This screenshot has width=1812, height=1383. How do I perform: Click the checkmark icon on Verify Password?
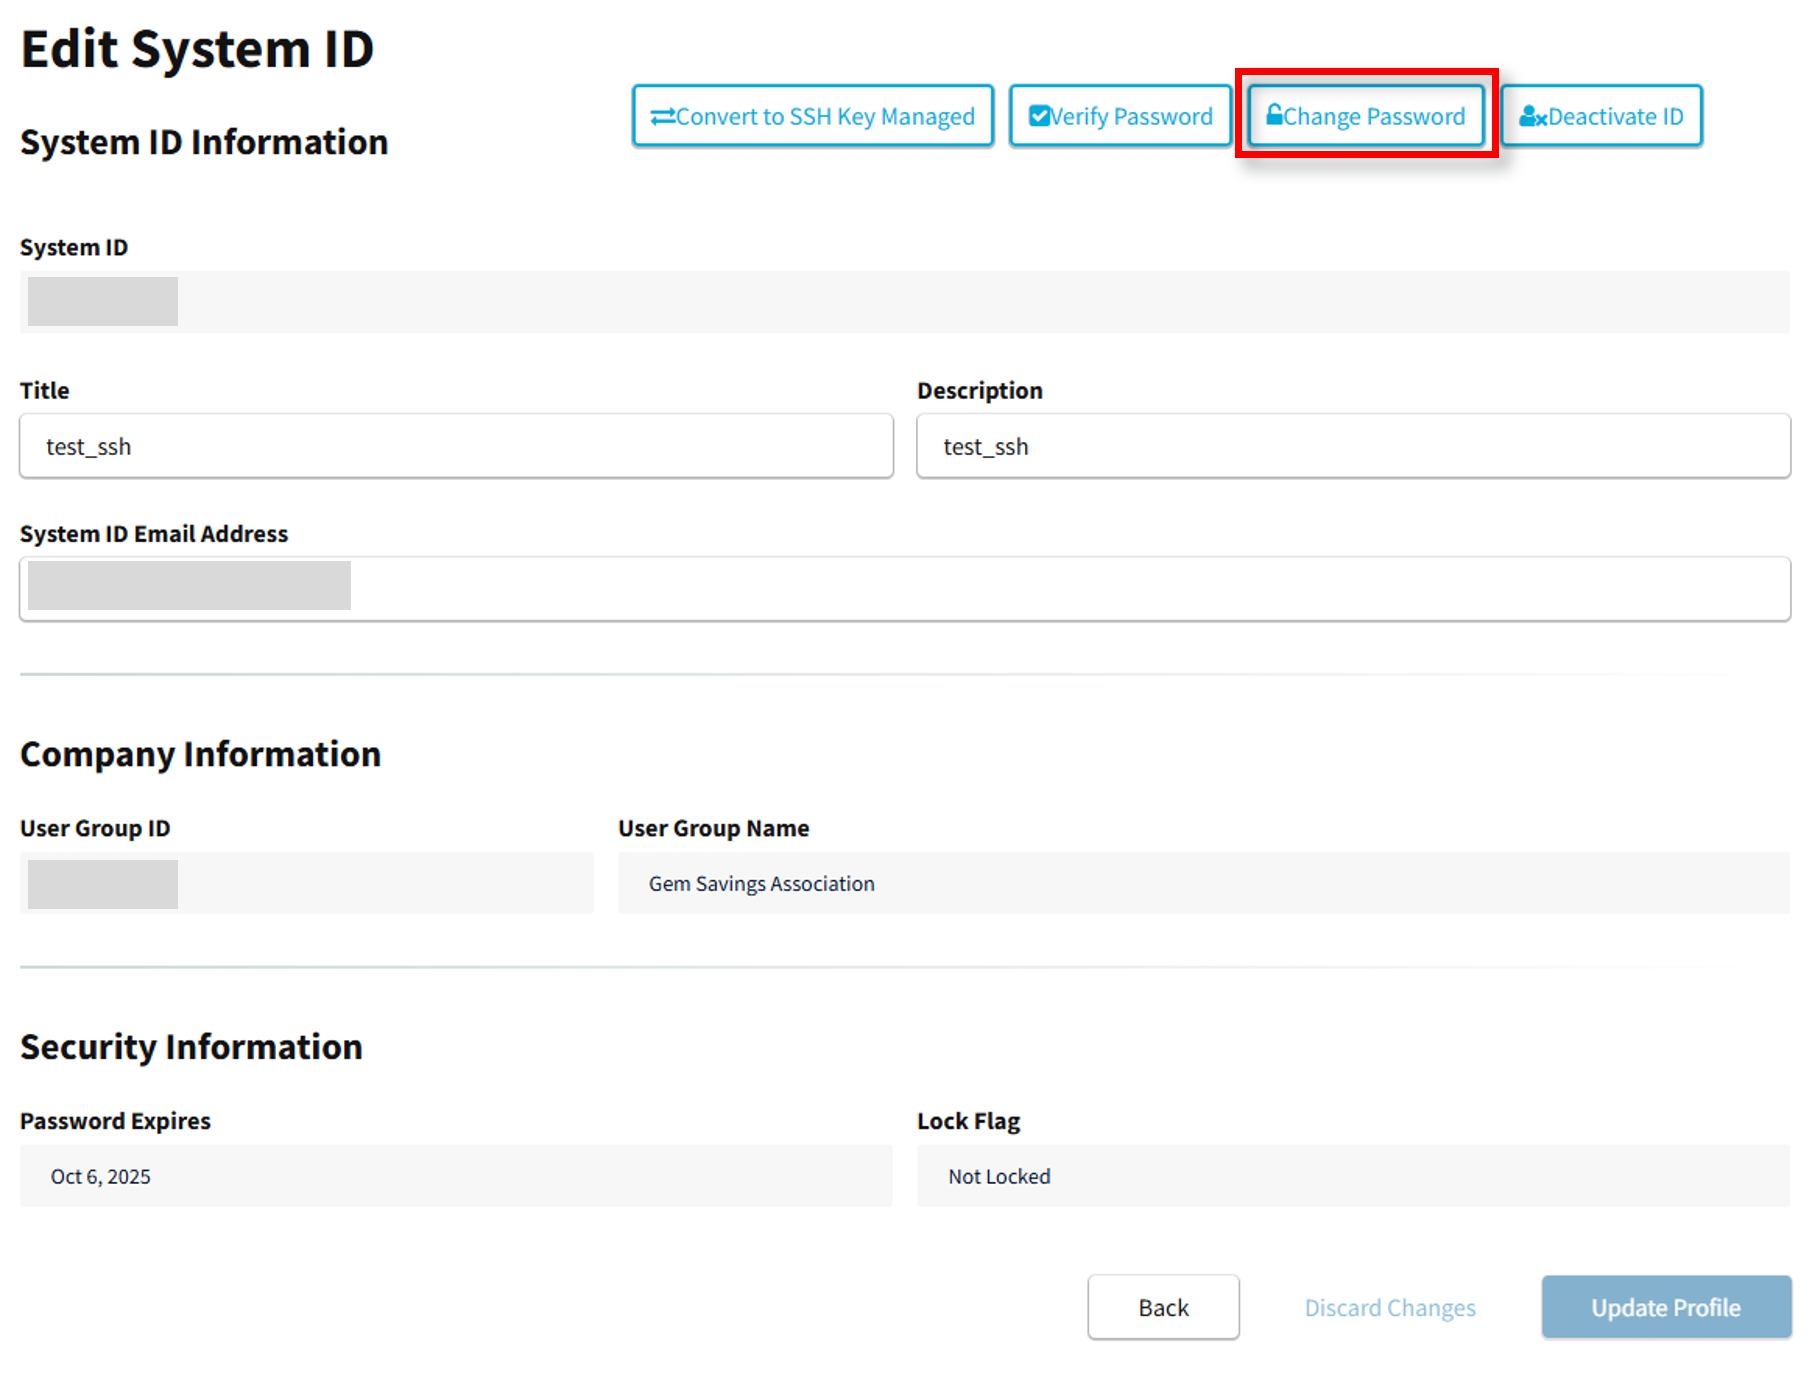coord(1039,116)
